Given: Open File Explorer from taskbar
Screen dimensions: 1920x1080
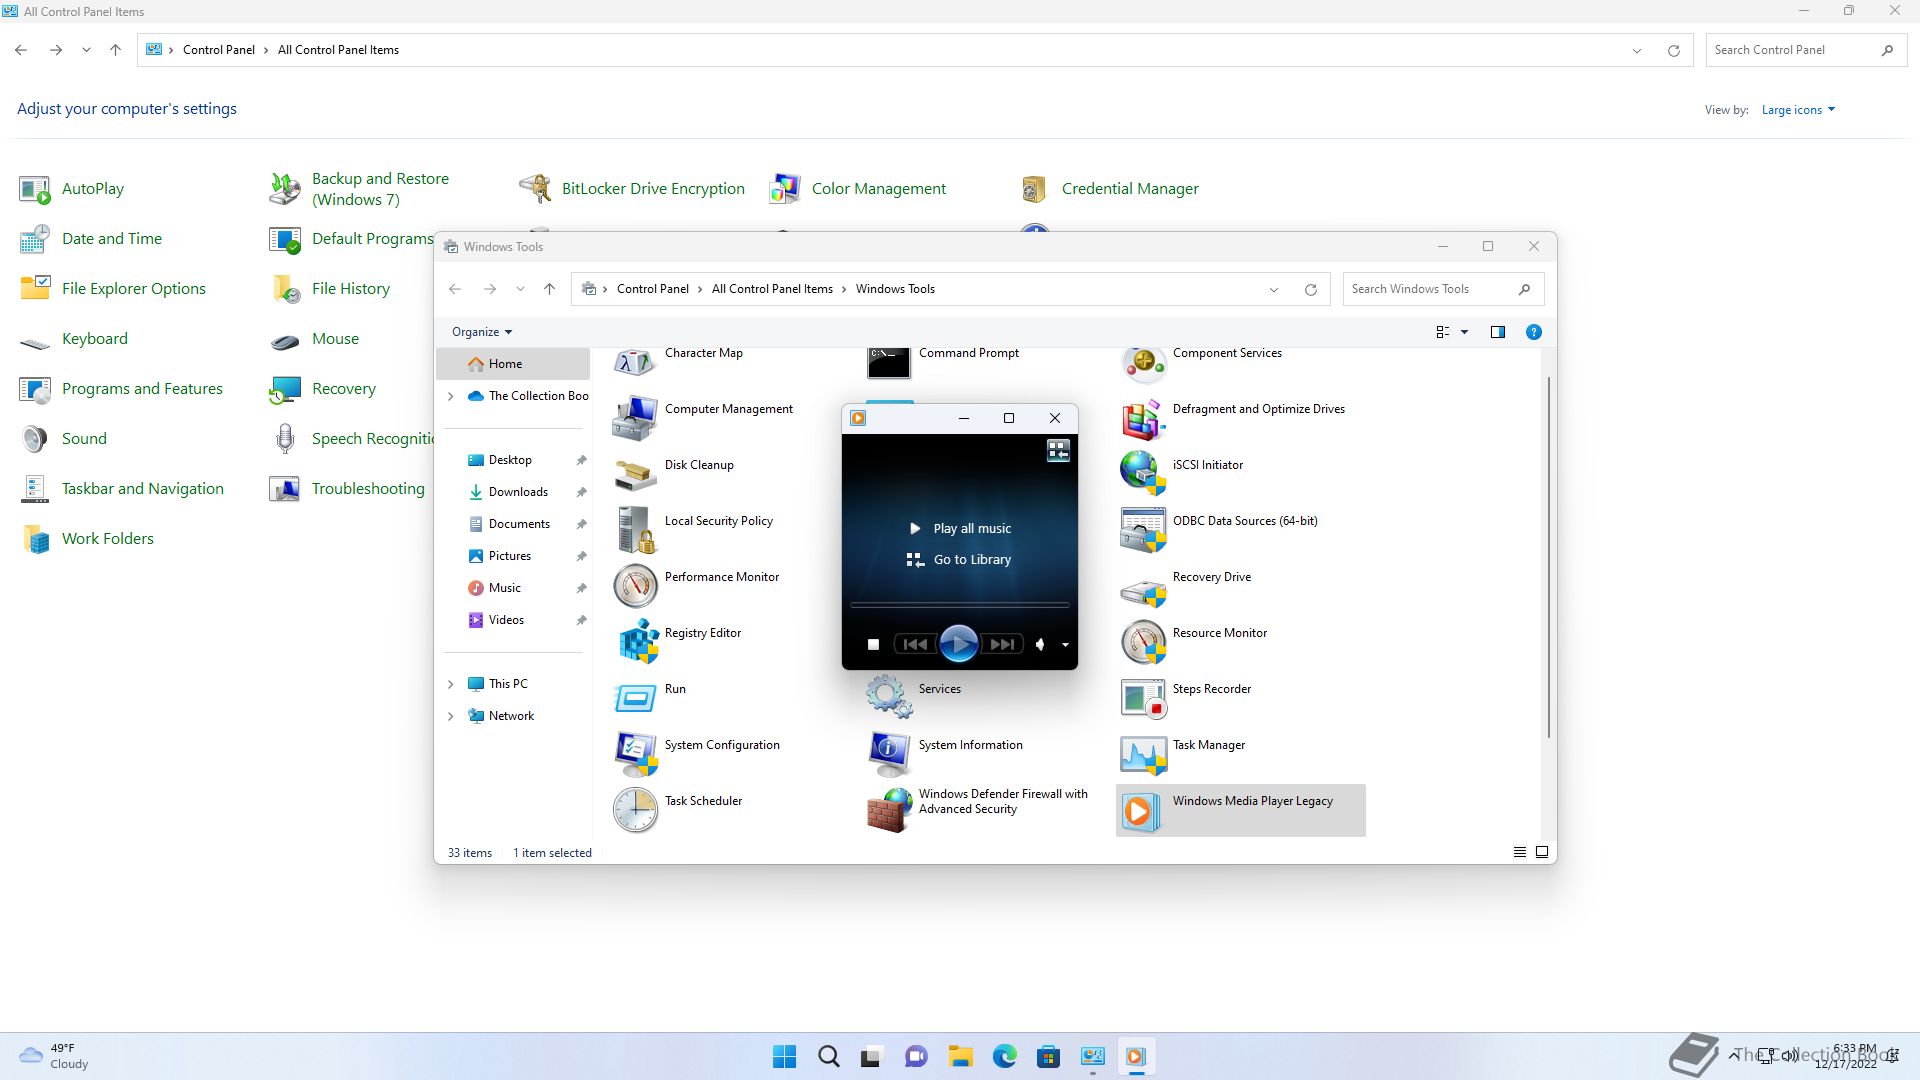Looking at the screenshot, I should point(960,1056).
